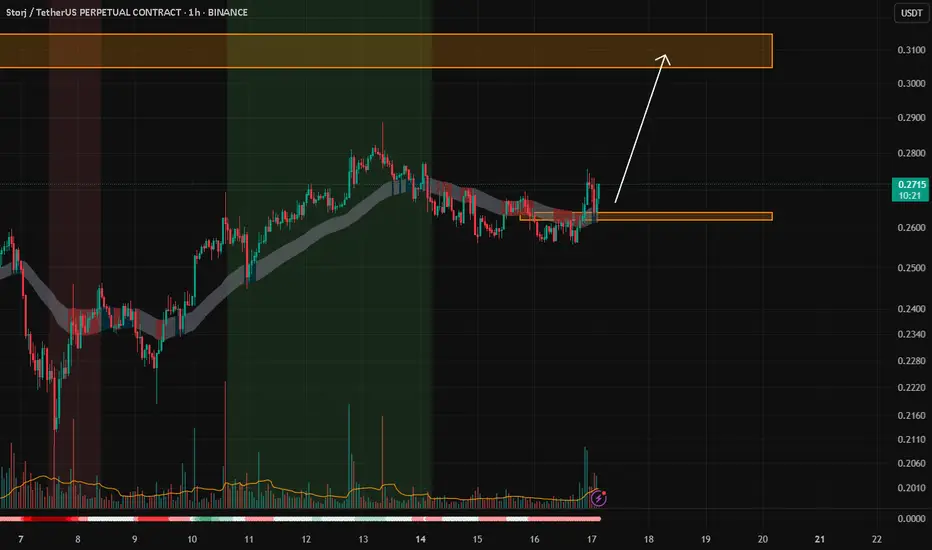Image resolution: width=932 pixels, height=550 pixels.
Task: Click date 18 on time axis
Action: pyautogui.click(x=648, y=539)
